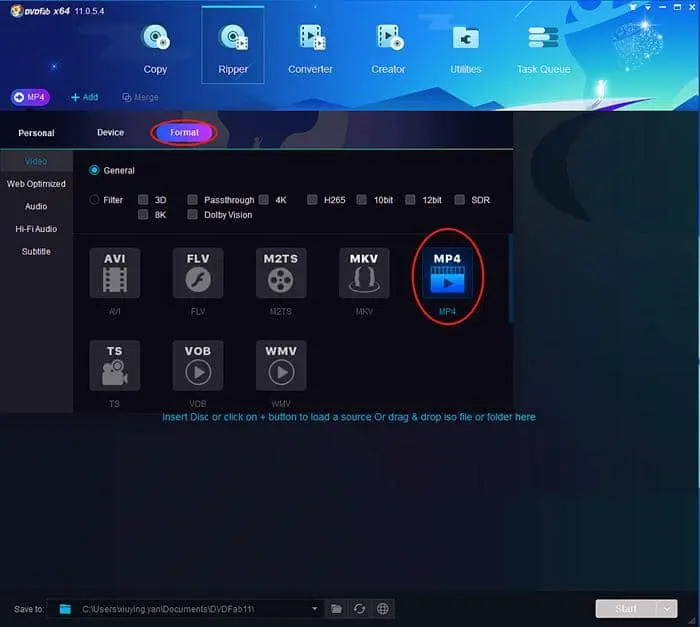Switch to the Personal tab

(x=36, y=133)
